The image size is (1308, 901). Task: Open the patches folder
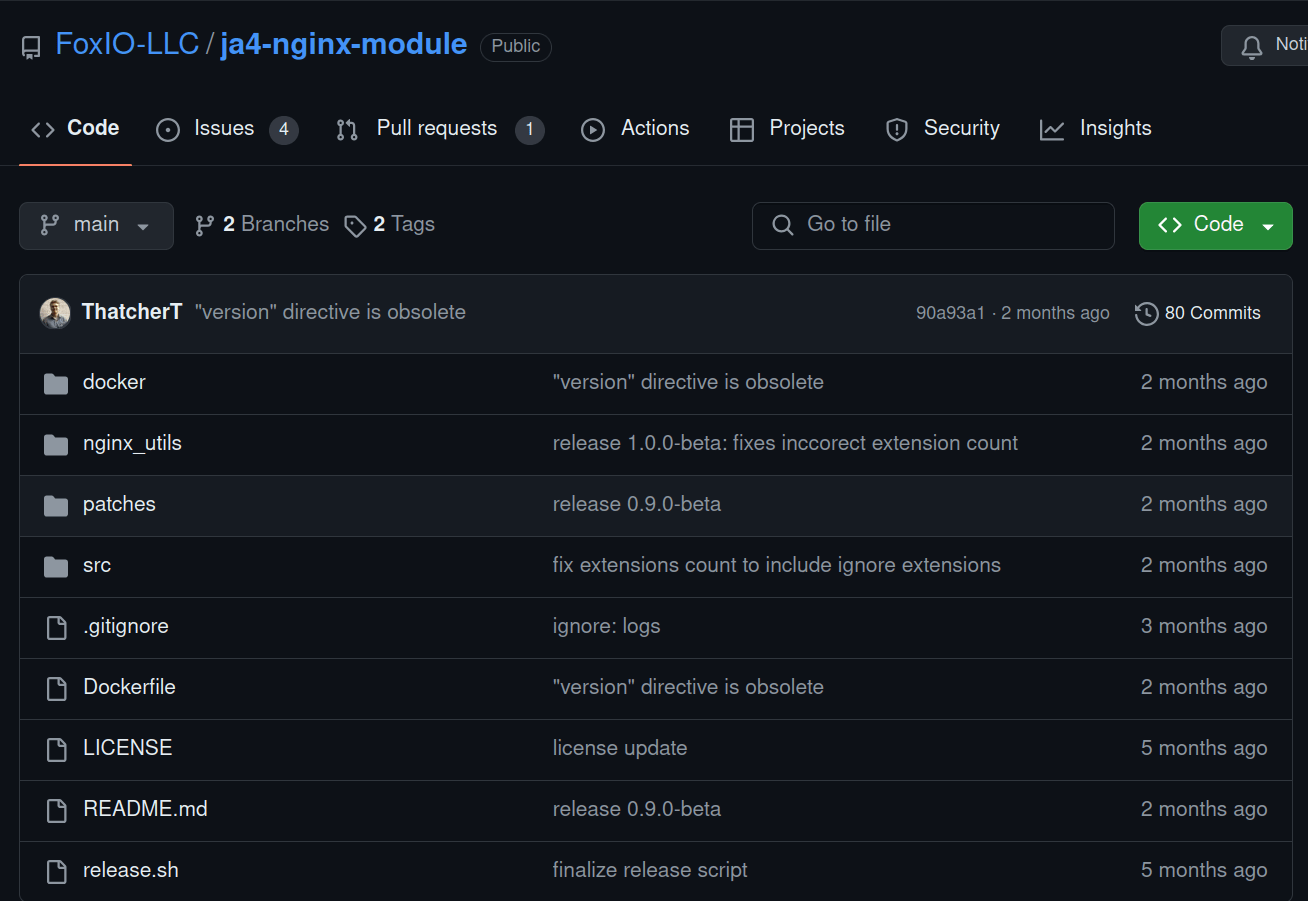119,504
